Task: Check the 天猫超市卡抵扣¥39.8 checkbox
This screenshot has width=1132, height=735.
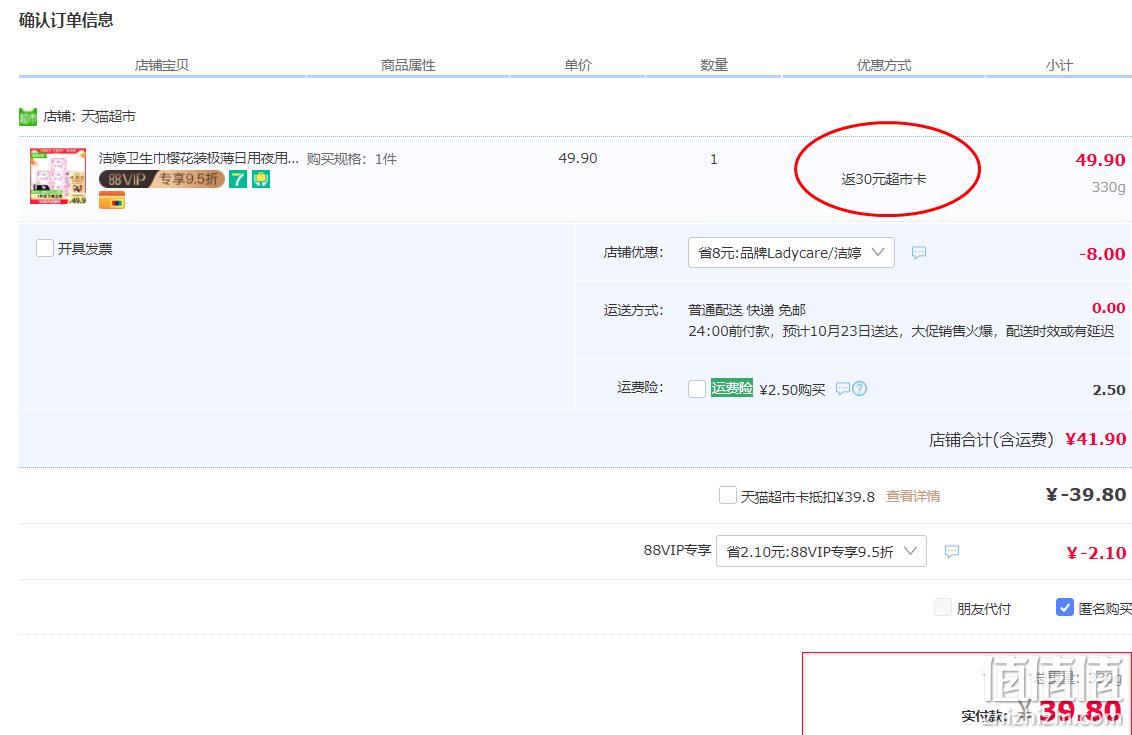Action: (728, 495)
